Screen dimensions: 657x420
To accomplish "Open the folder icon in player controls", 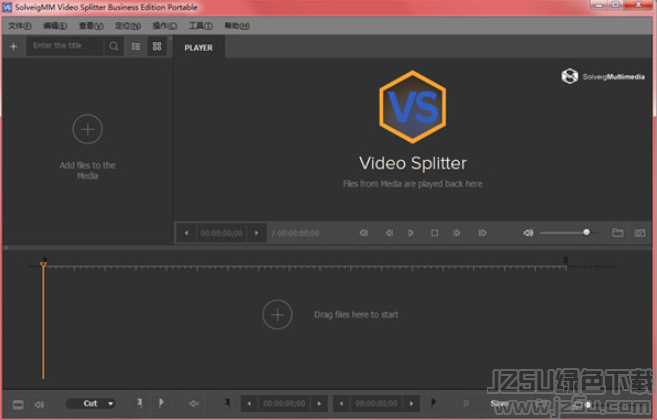I will pyautogui.click(x=618, y=233).
